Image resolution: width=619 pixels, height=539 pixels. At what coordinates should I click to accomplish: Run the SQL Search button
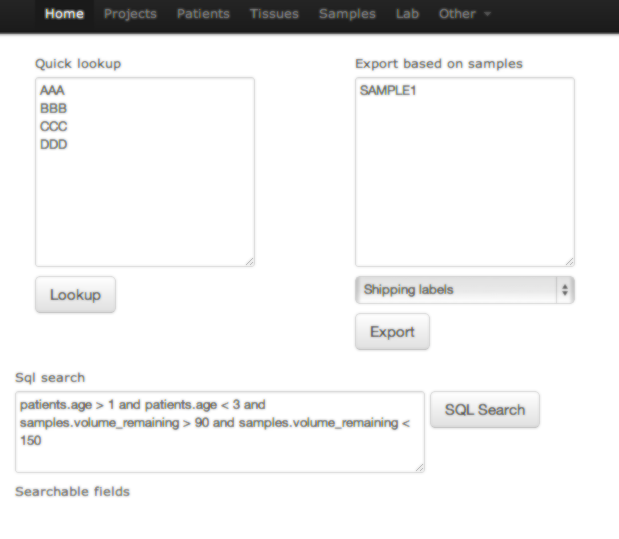click(485, 409)
